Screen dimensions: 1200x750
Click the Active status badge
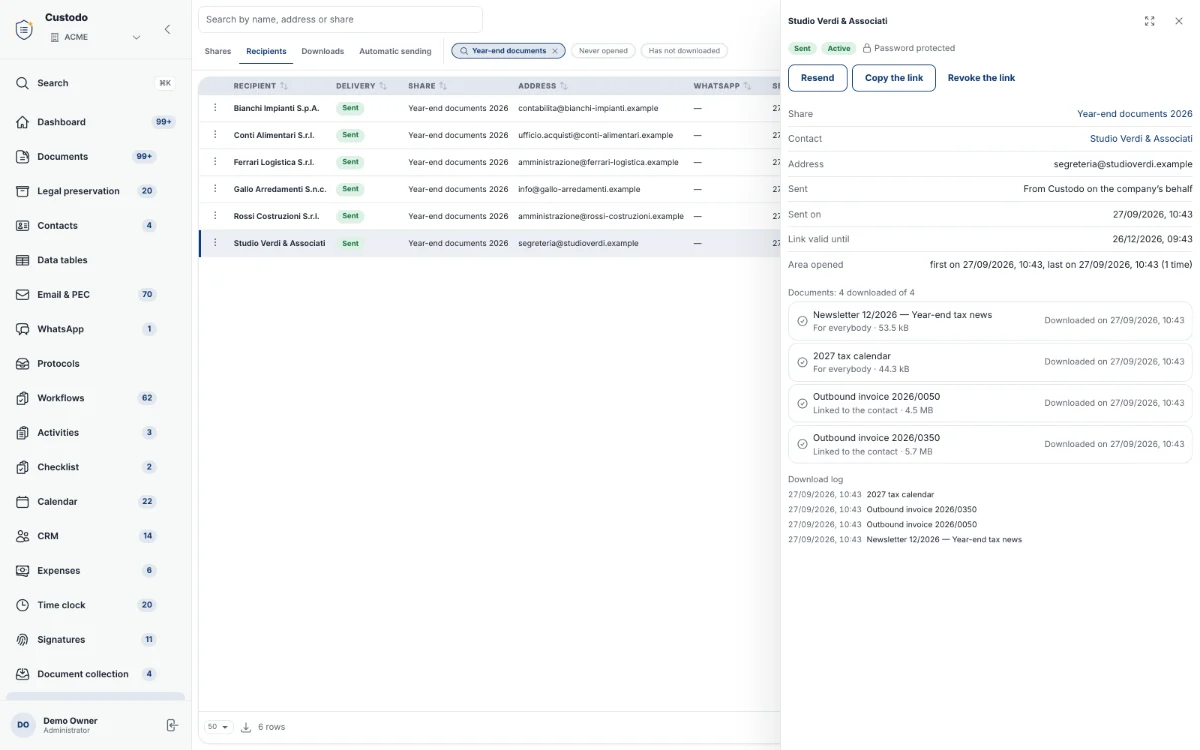[839, 48]
